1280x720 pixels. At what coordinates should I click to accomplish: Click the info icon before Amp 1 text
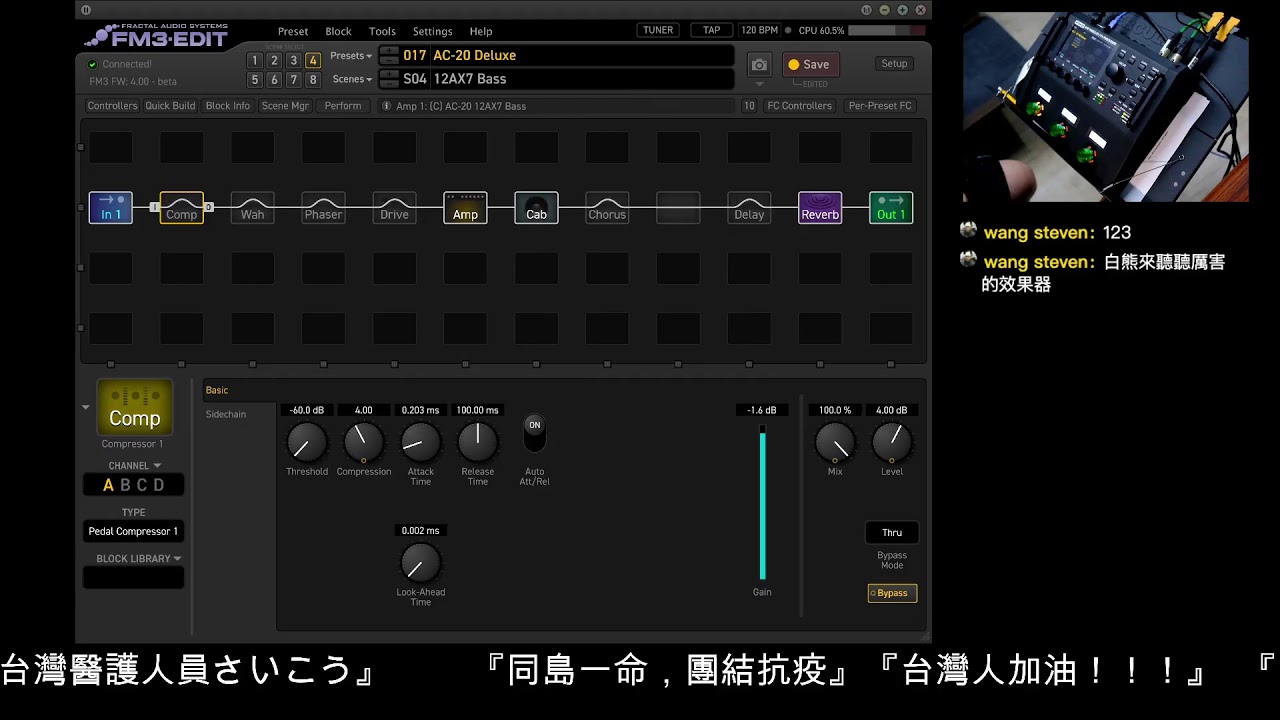click(x=386, y=106)
